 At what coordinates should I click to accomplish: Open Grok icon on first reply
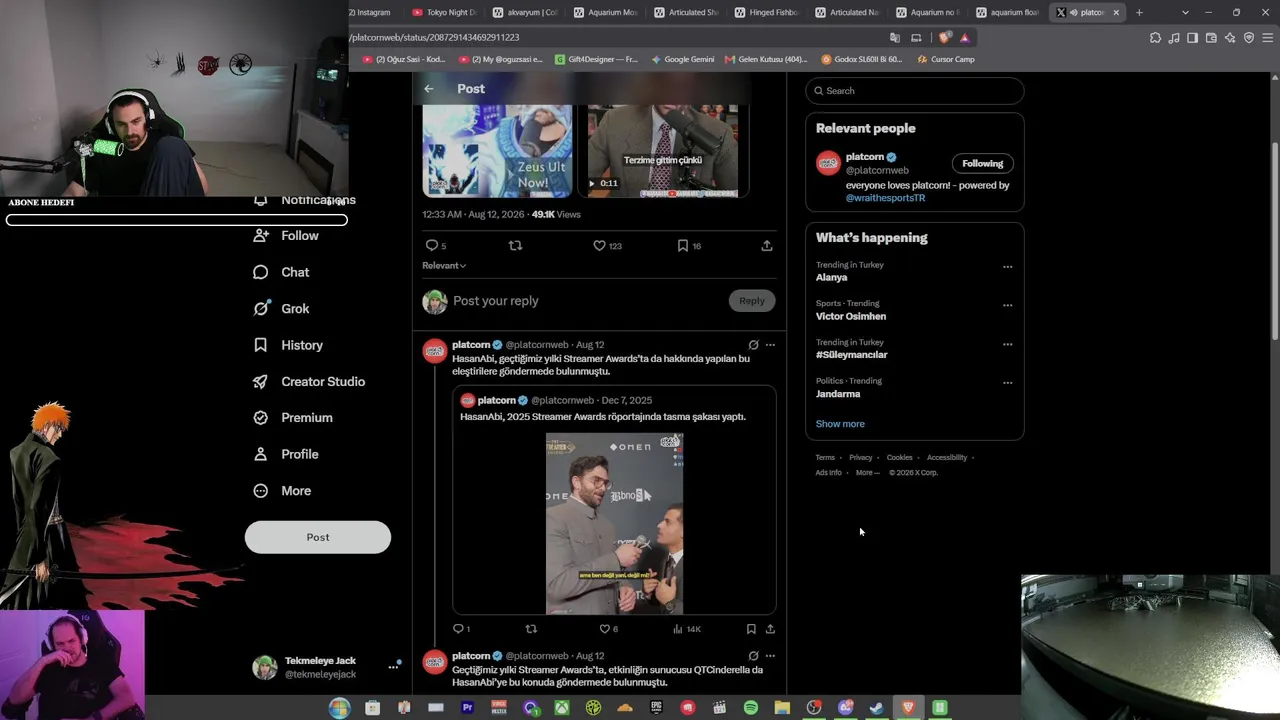coord(753,345)
